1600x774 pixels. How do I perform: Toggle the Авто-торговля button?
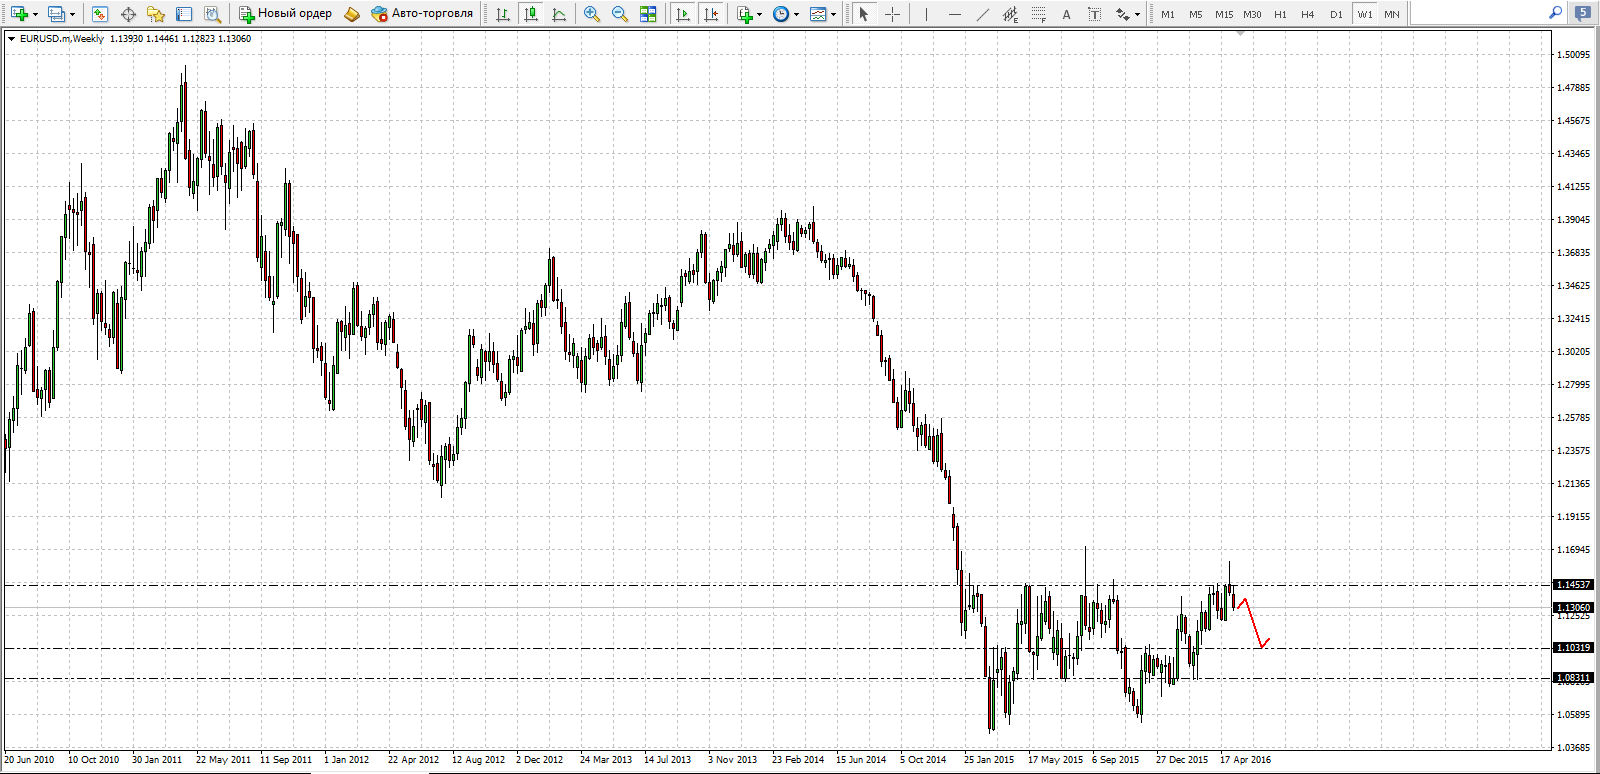(422, 14)
